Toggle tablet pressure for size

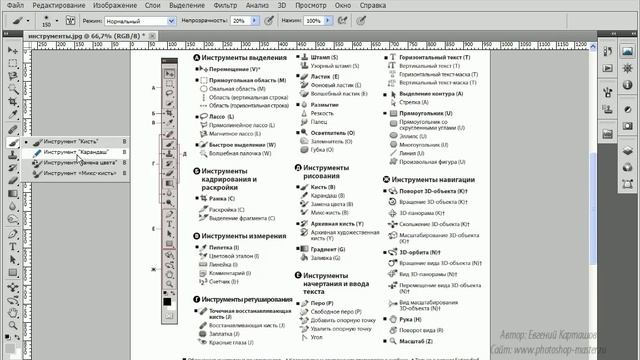(x=361, y=20)
